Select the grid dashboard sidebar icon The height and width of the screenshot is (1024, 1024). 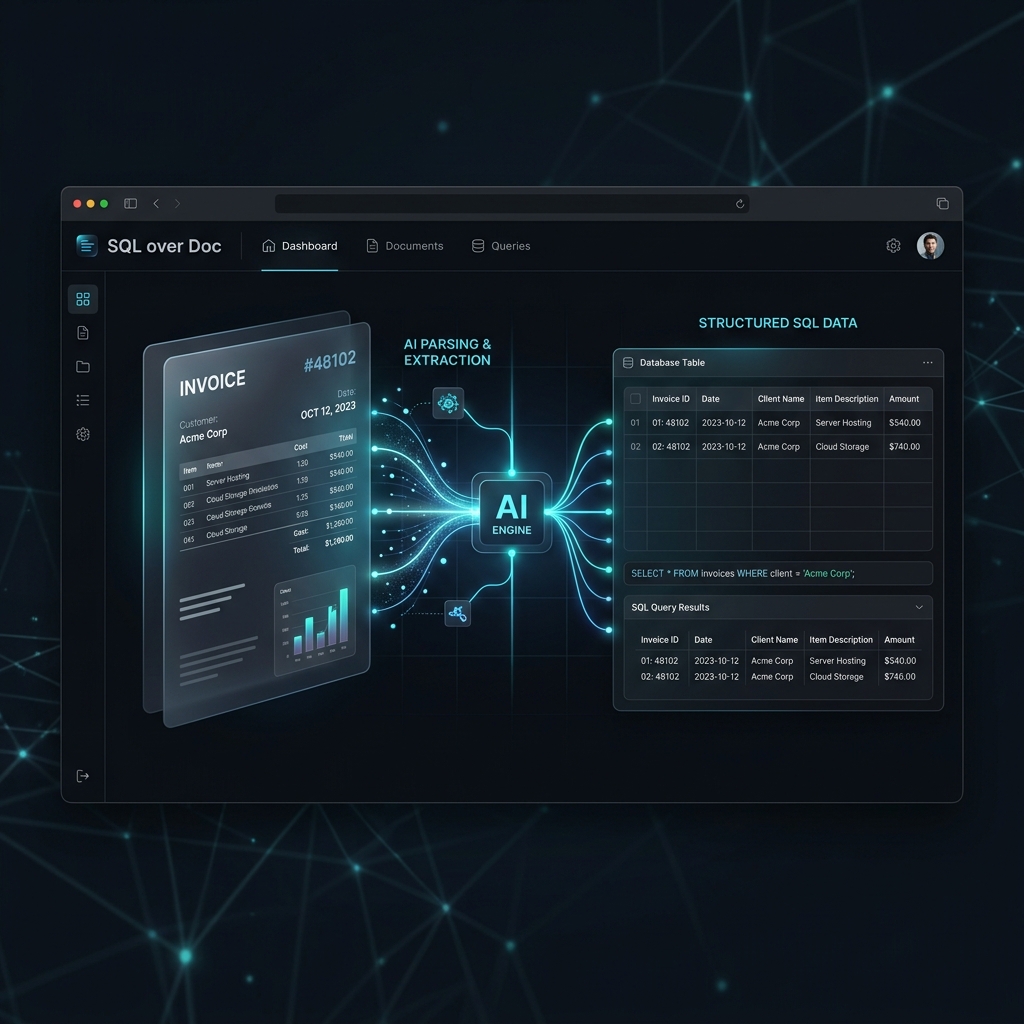pyautogui.click(x=83, y=299)
